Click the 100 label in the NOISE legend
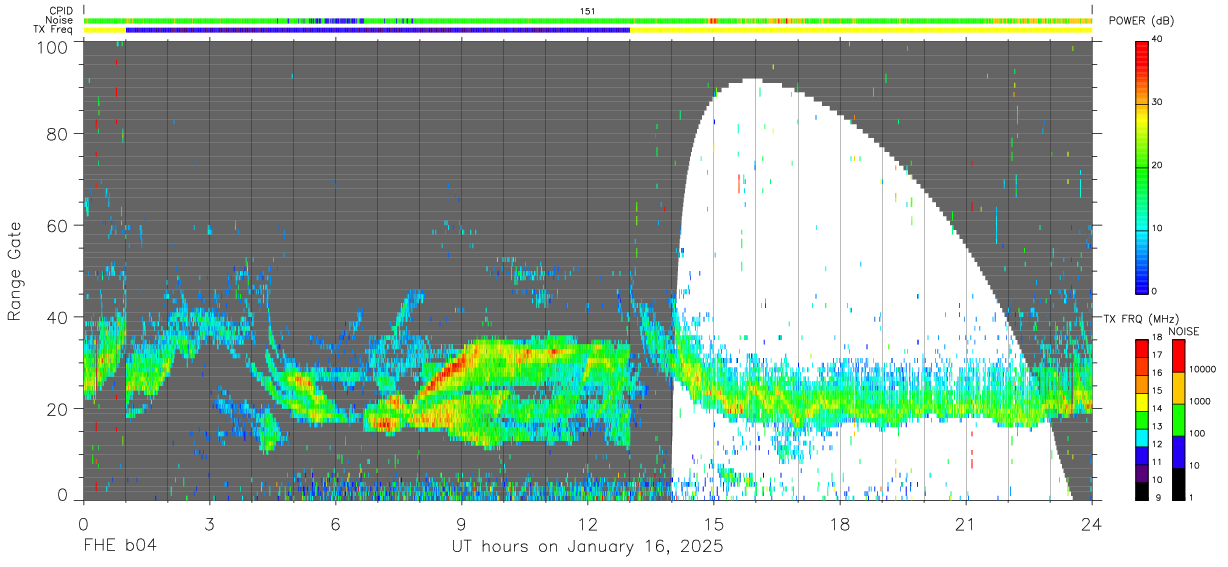The height and width of the screenshot is (567, 1228). (x=1198, y=433)
